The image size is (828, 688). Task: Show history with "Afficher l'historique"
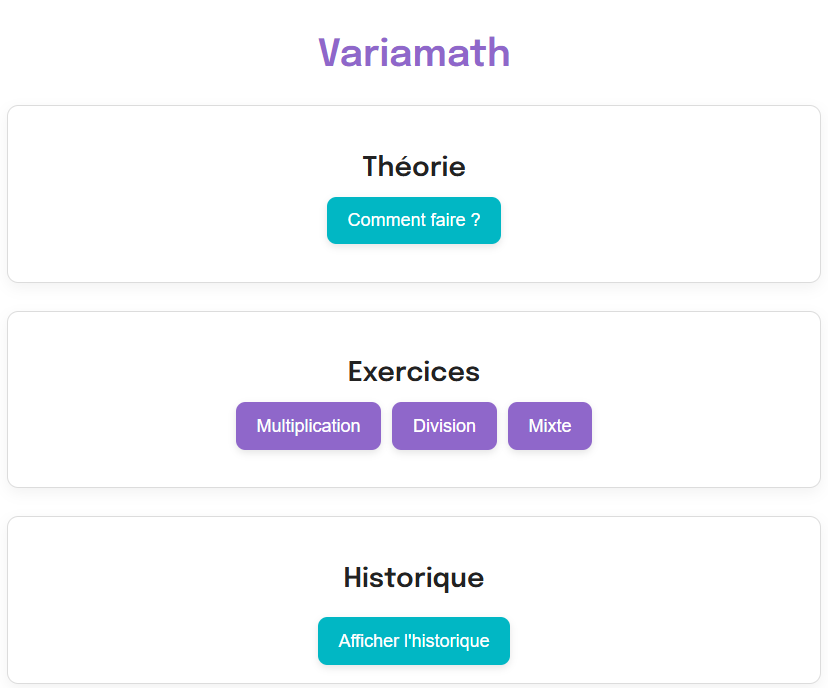pos(413,641)
